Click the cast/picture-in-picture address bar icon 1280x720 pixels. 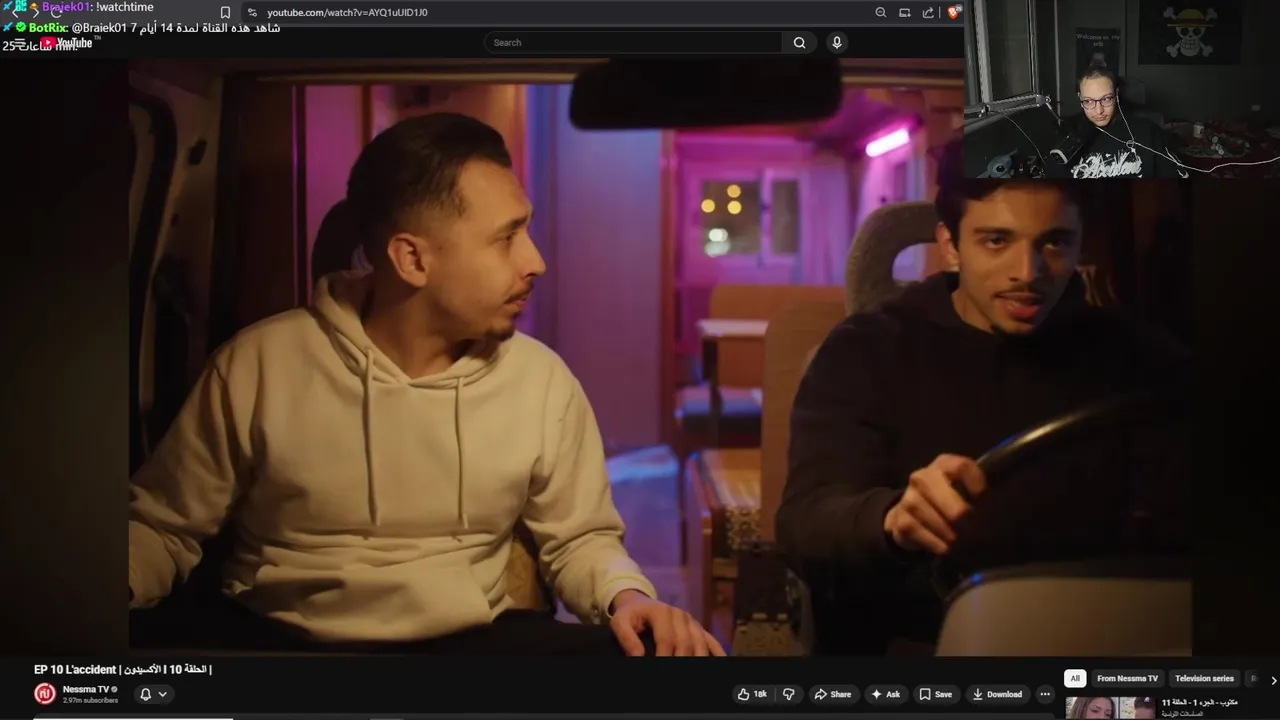coord(904,12)
